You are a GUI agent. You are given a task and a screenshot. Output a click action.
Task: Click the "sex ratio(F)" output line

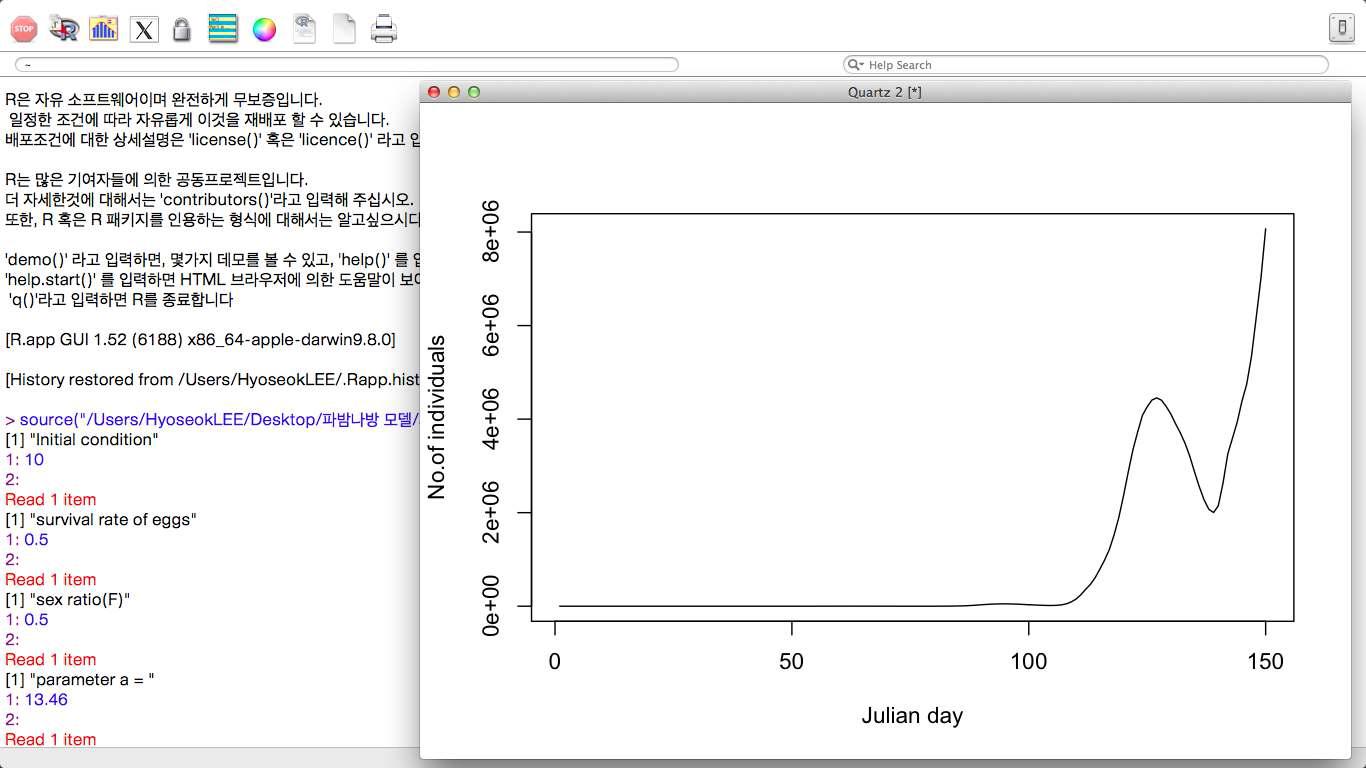click(68, 600)
